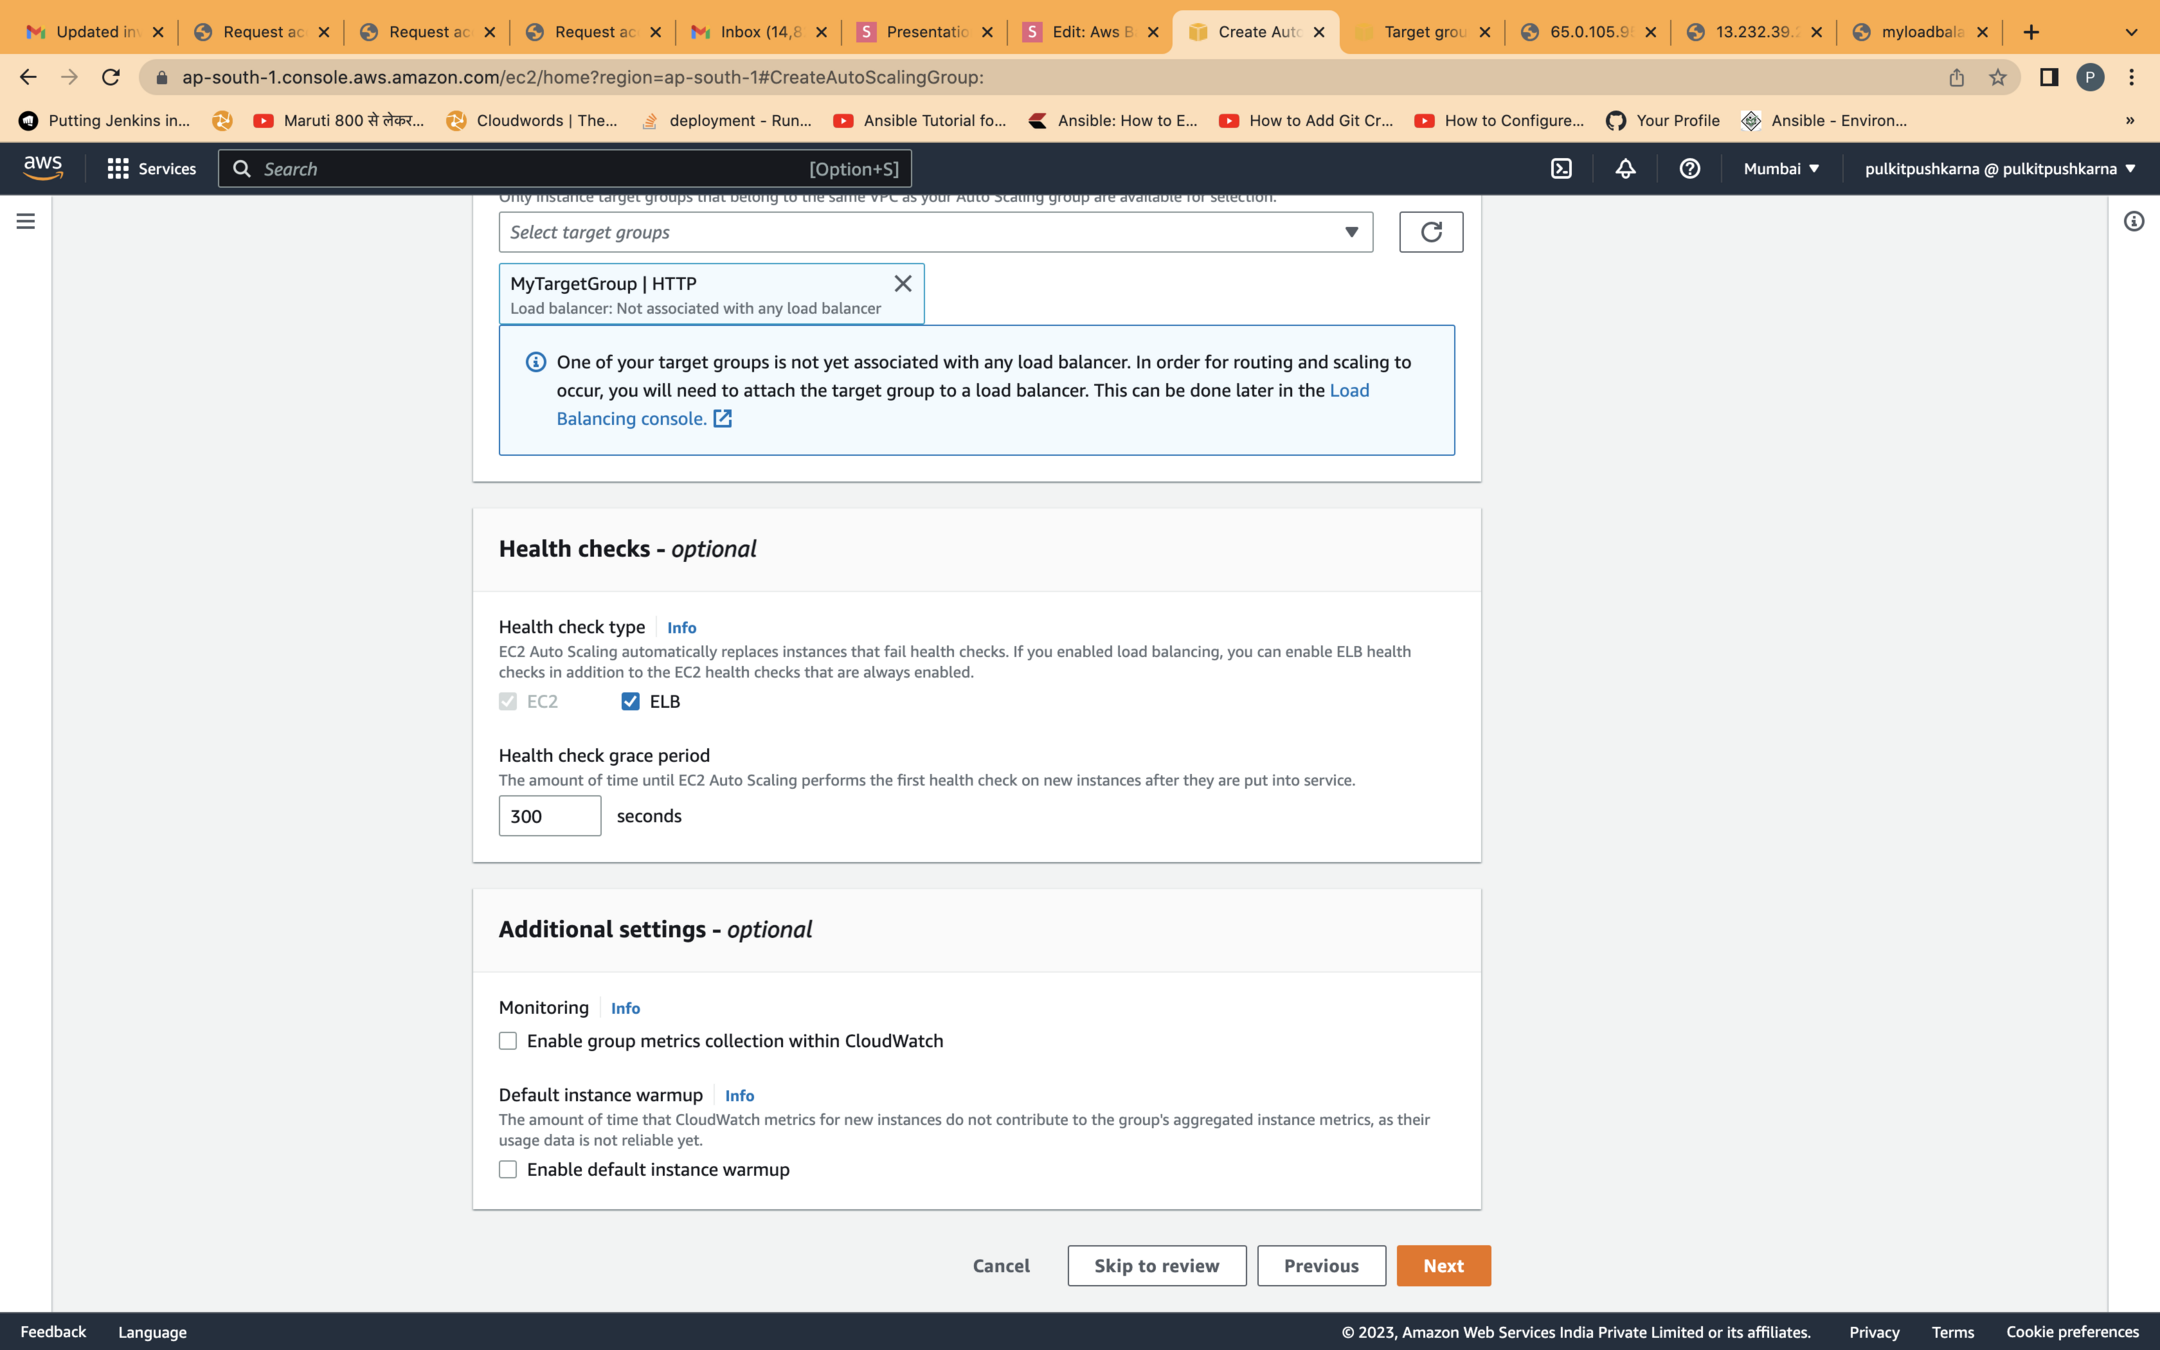Click the AWS logo home icon
The image size is (2160, 1350).
[x=43, y=168]
